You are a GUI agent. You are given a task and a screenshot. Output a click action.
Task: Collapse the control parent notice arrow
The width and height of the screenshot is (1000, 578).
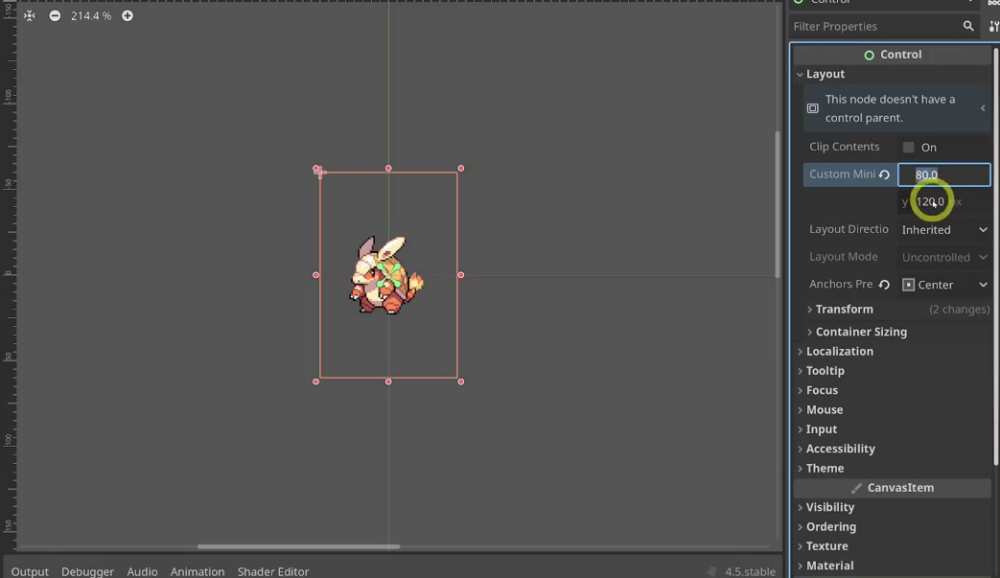(x=983, y=108)
